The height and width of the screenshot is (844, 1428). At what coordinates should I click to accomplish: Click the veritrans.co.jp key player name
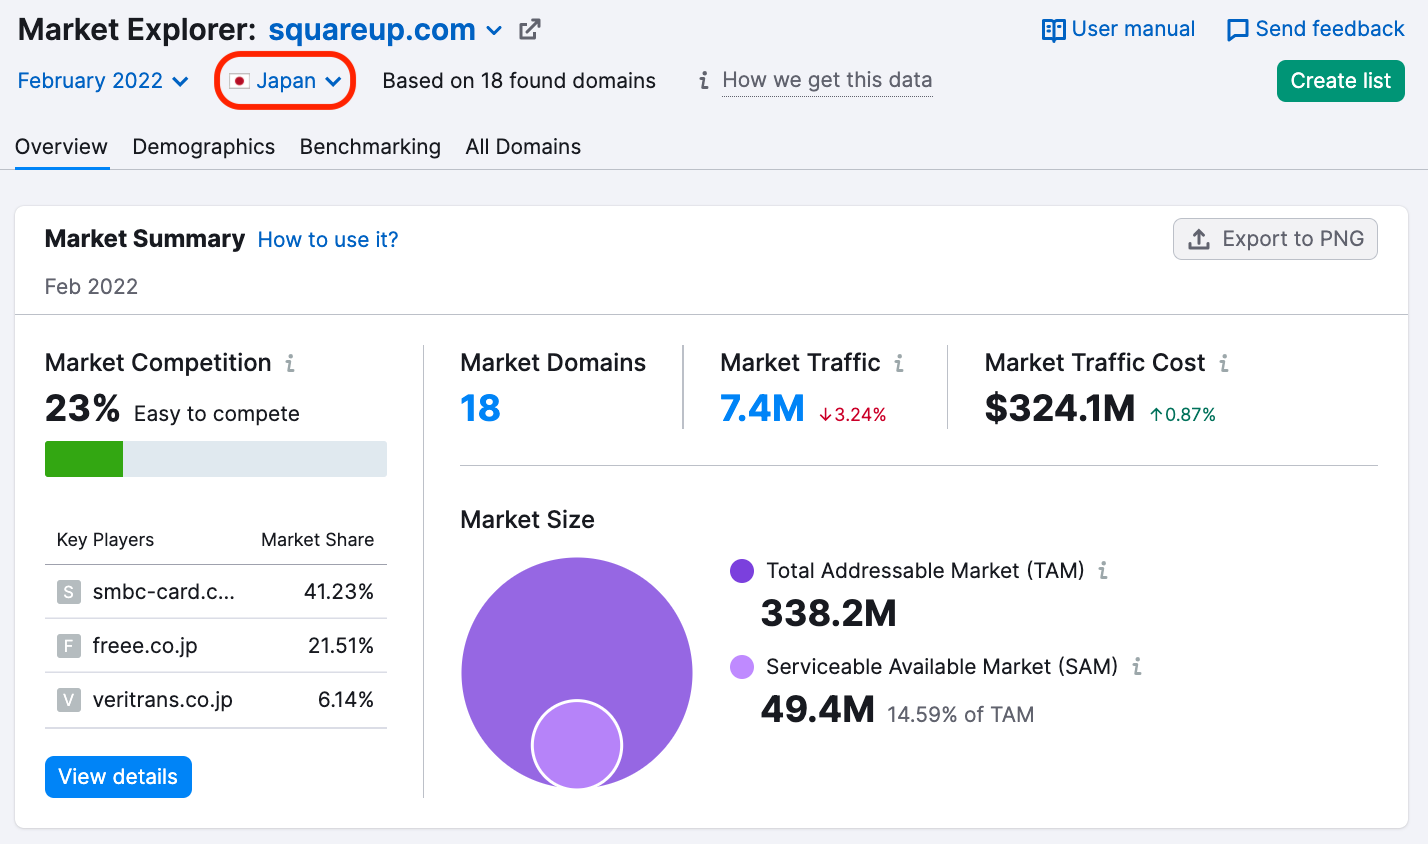click(163, 700)
